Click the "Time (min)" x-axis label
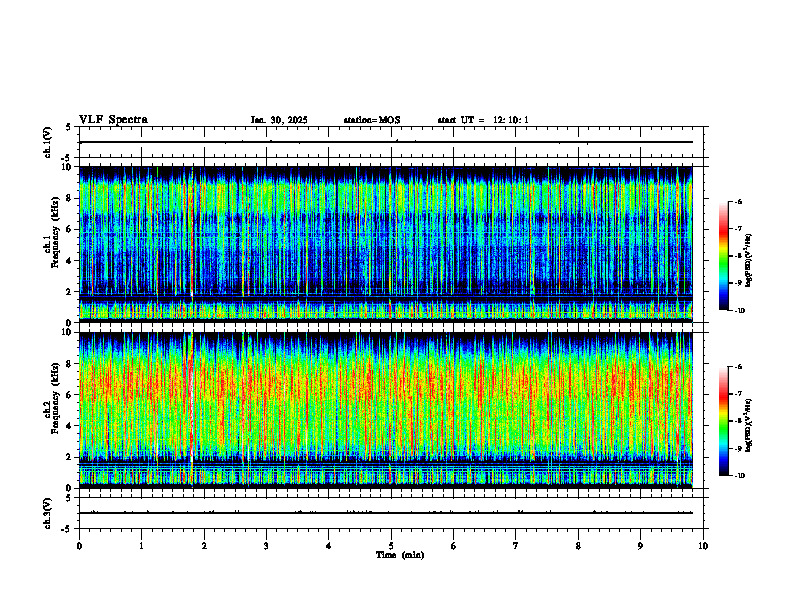This screenshot has height=612, width=792. tap(400, 555)
